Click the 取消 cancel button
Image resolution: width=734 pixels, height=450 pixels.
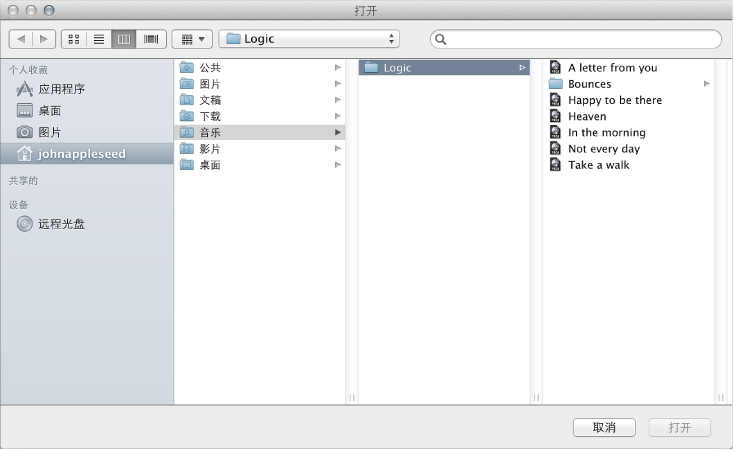pyautogui.click(x=604, y=428)
